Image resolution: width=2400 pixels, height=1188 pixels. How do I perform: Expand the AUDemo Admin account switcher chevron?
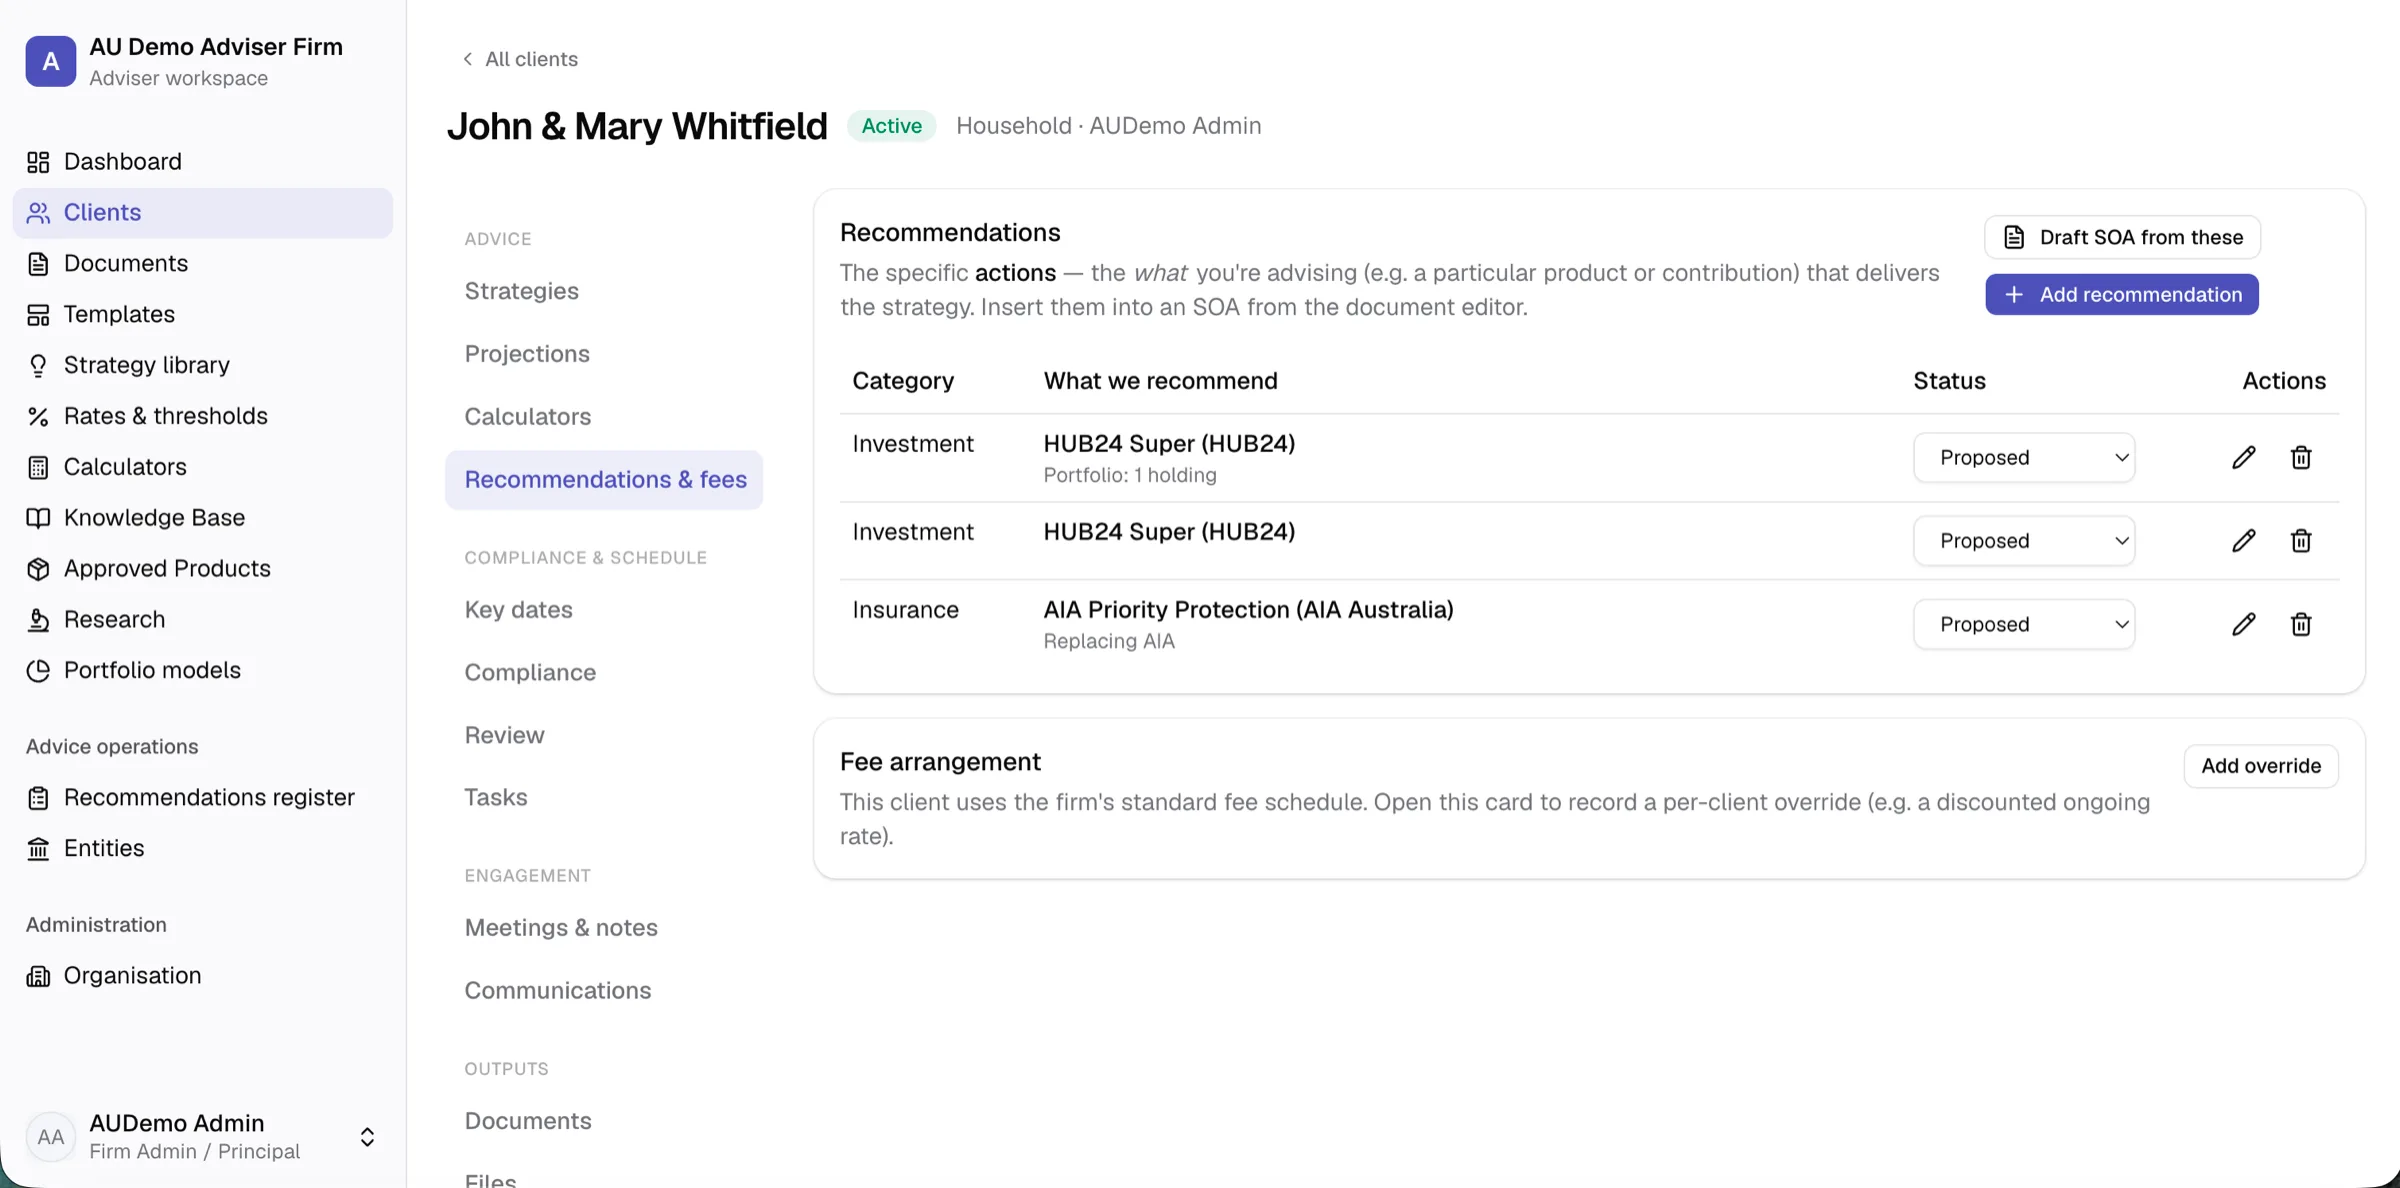(367, 1137)
